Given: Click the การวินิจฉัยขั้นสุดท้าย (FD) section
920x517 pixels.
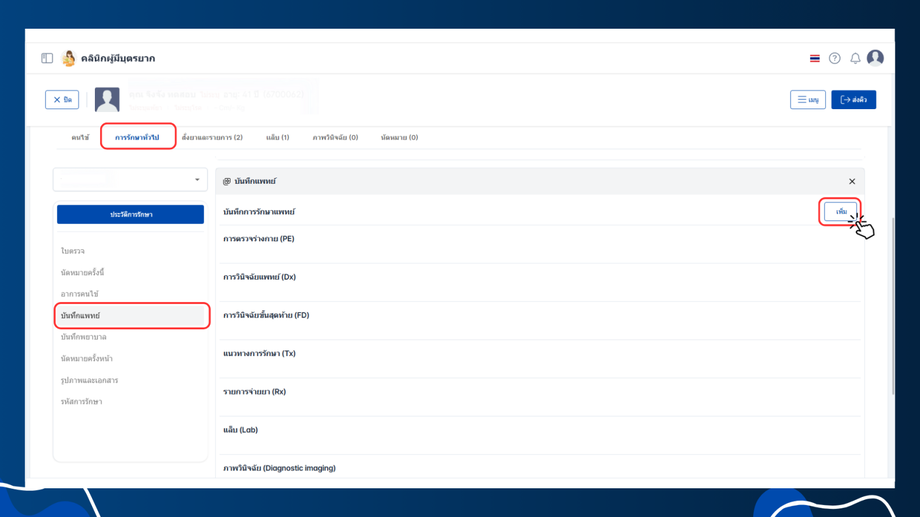Looking at the screenshot, I should (266, 315).
